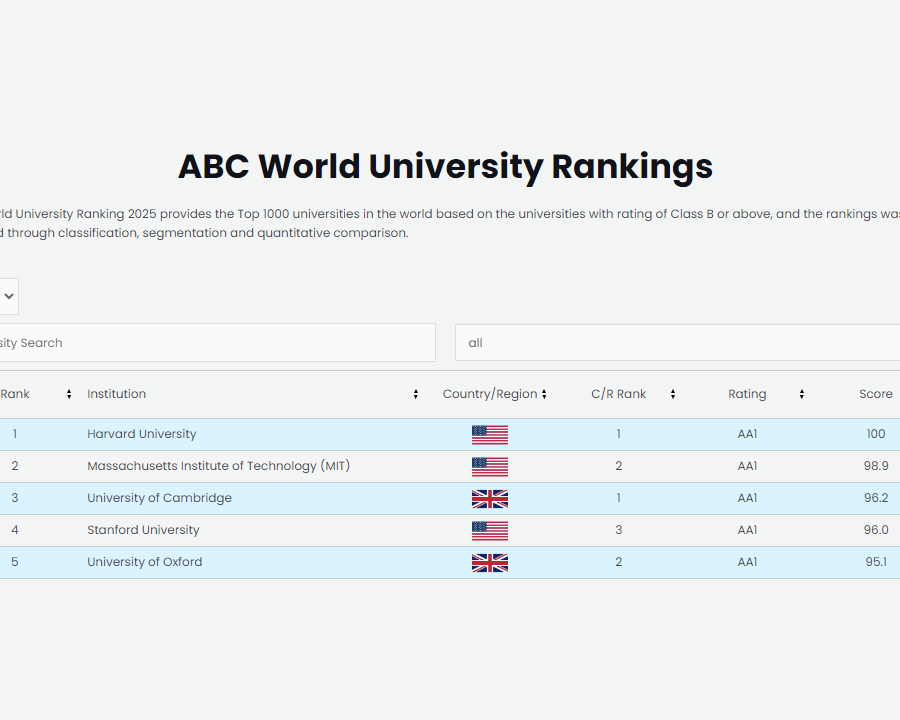This screenshot has width=900, height=720.
Task: Click rank number 2 in MIT row
Action: (15, 466)
